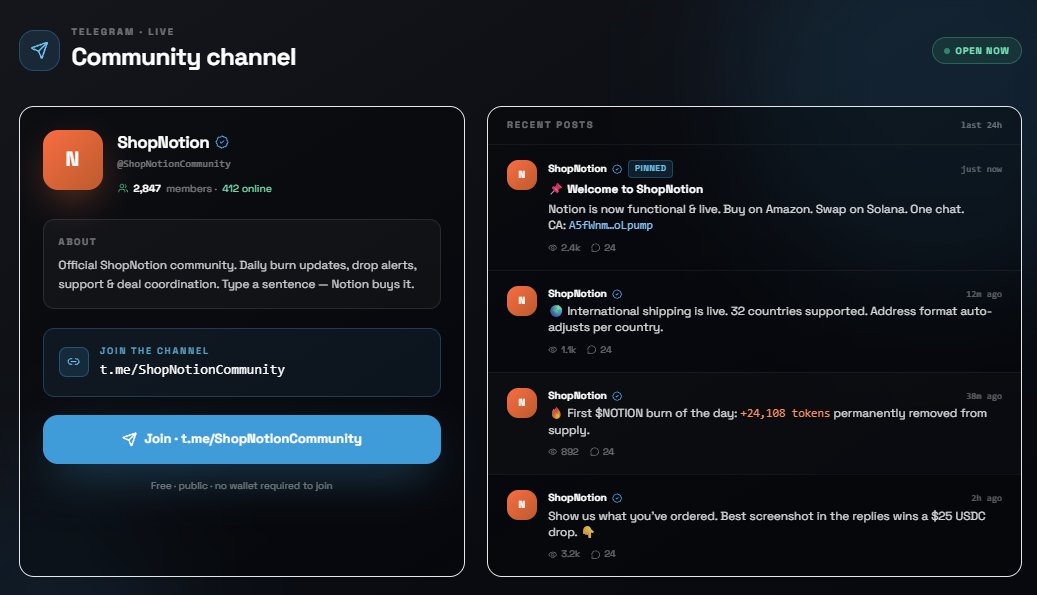1037x595 pixels.
Task: Click the Community channel heading
Action: click(x=184, y=58)
